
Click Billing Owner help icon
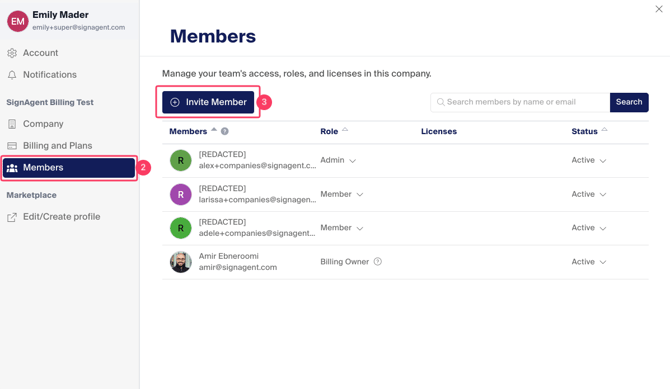click(378, 262)
